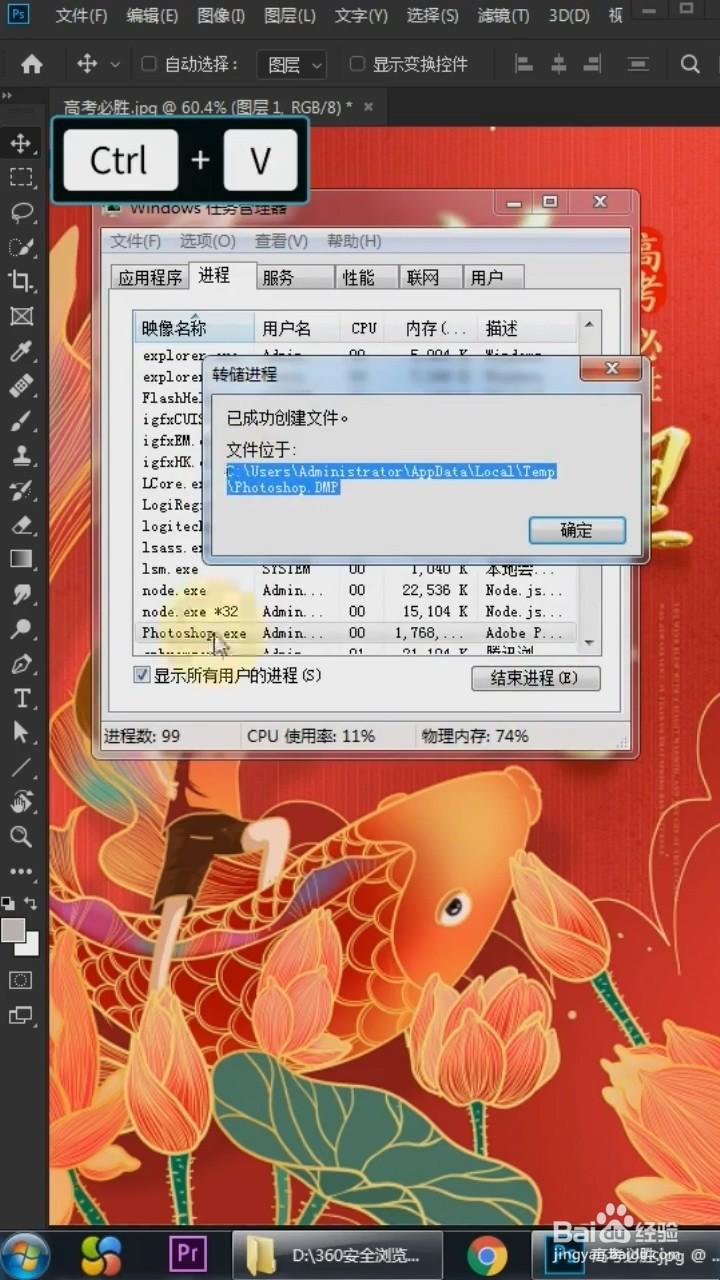720x1280 pixels.
Task: Click 确定 in the 转储进程 dialog
Action: coord(577,530)
